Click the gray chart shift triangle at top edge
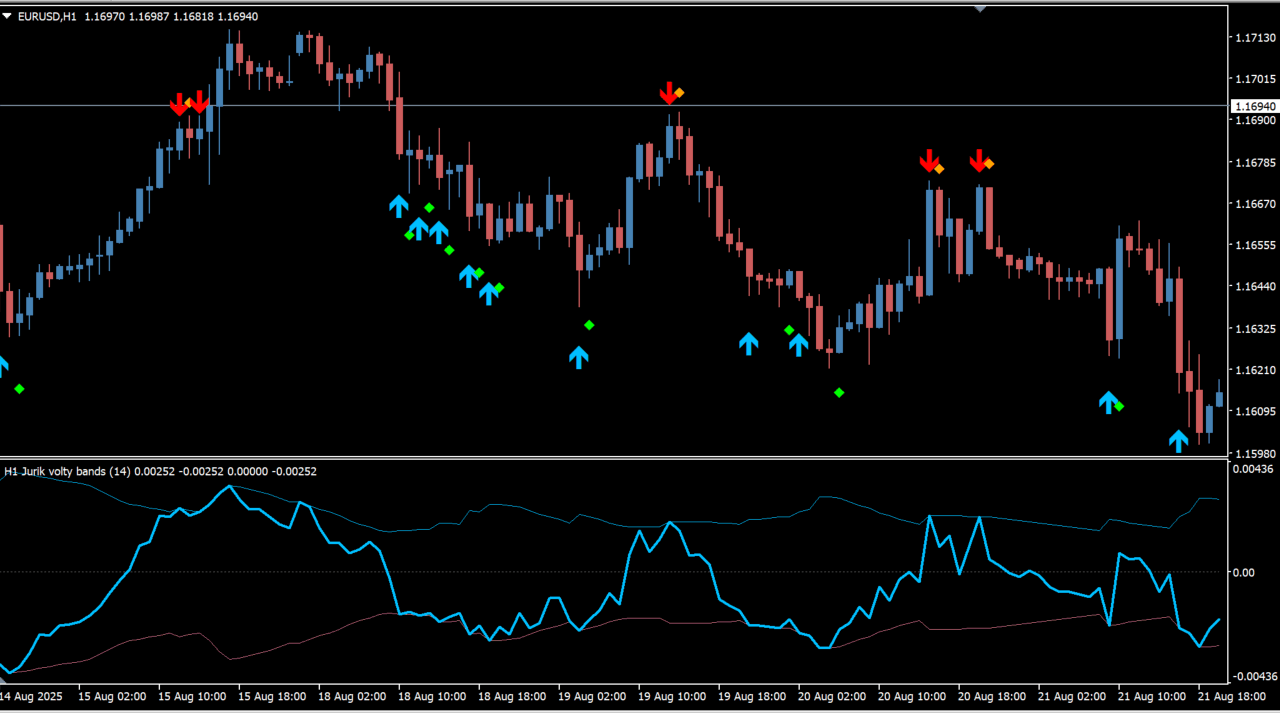 click(980, 9)
